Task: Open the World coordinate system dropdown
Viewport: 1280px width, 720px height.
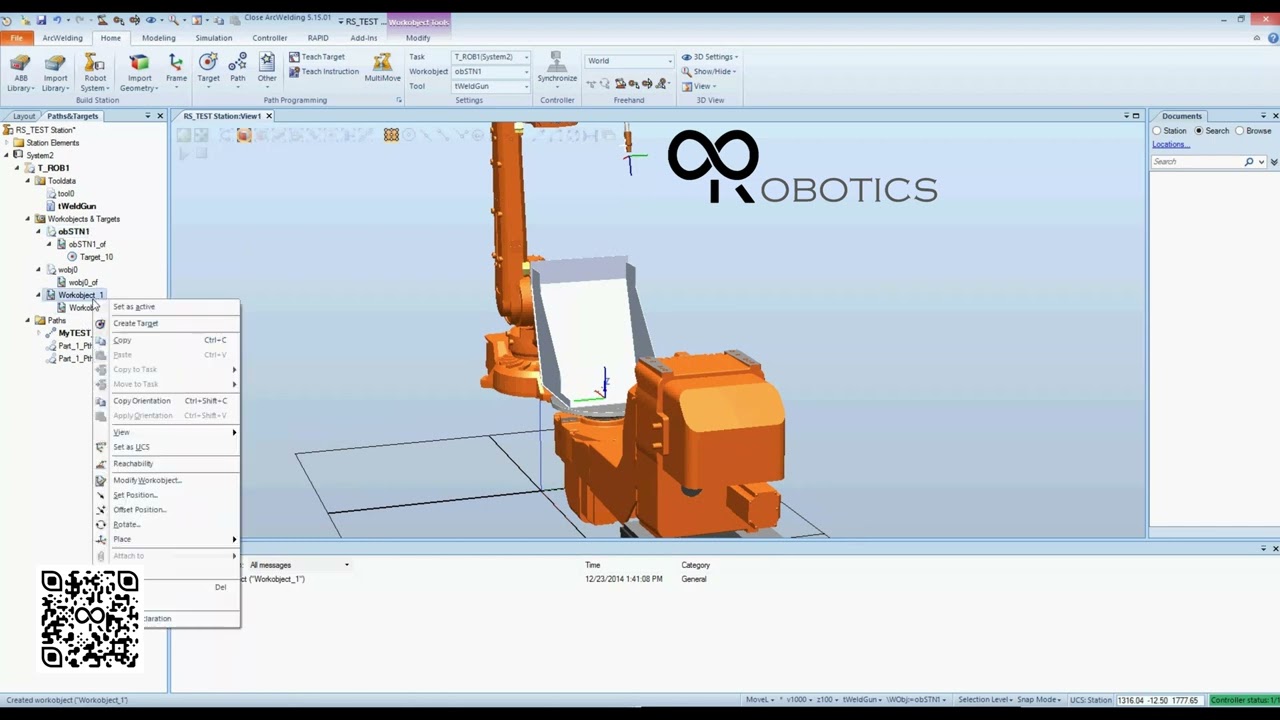Action: click(x=629, y=61)
